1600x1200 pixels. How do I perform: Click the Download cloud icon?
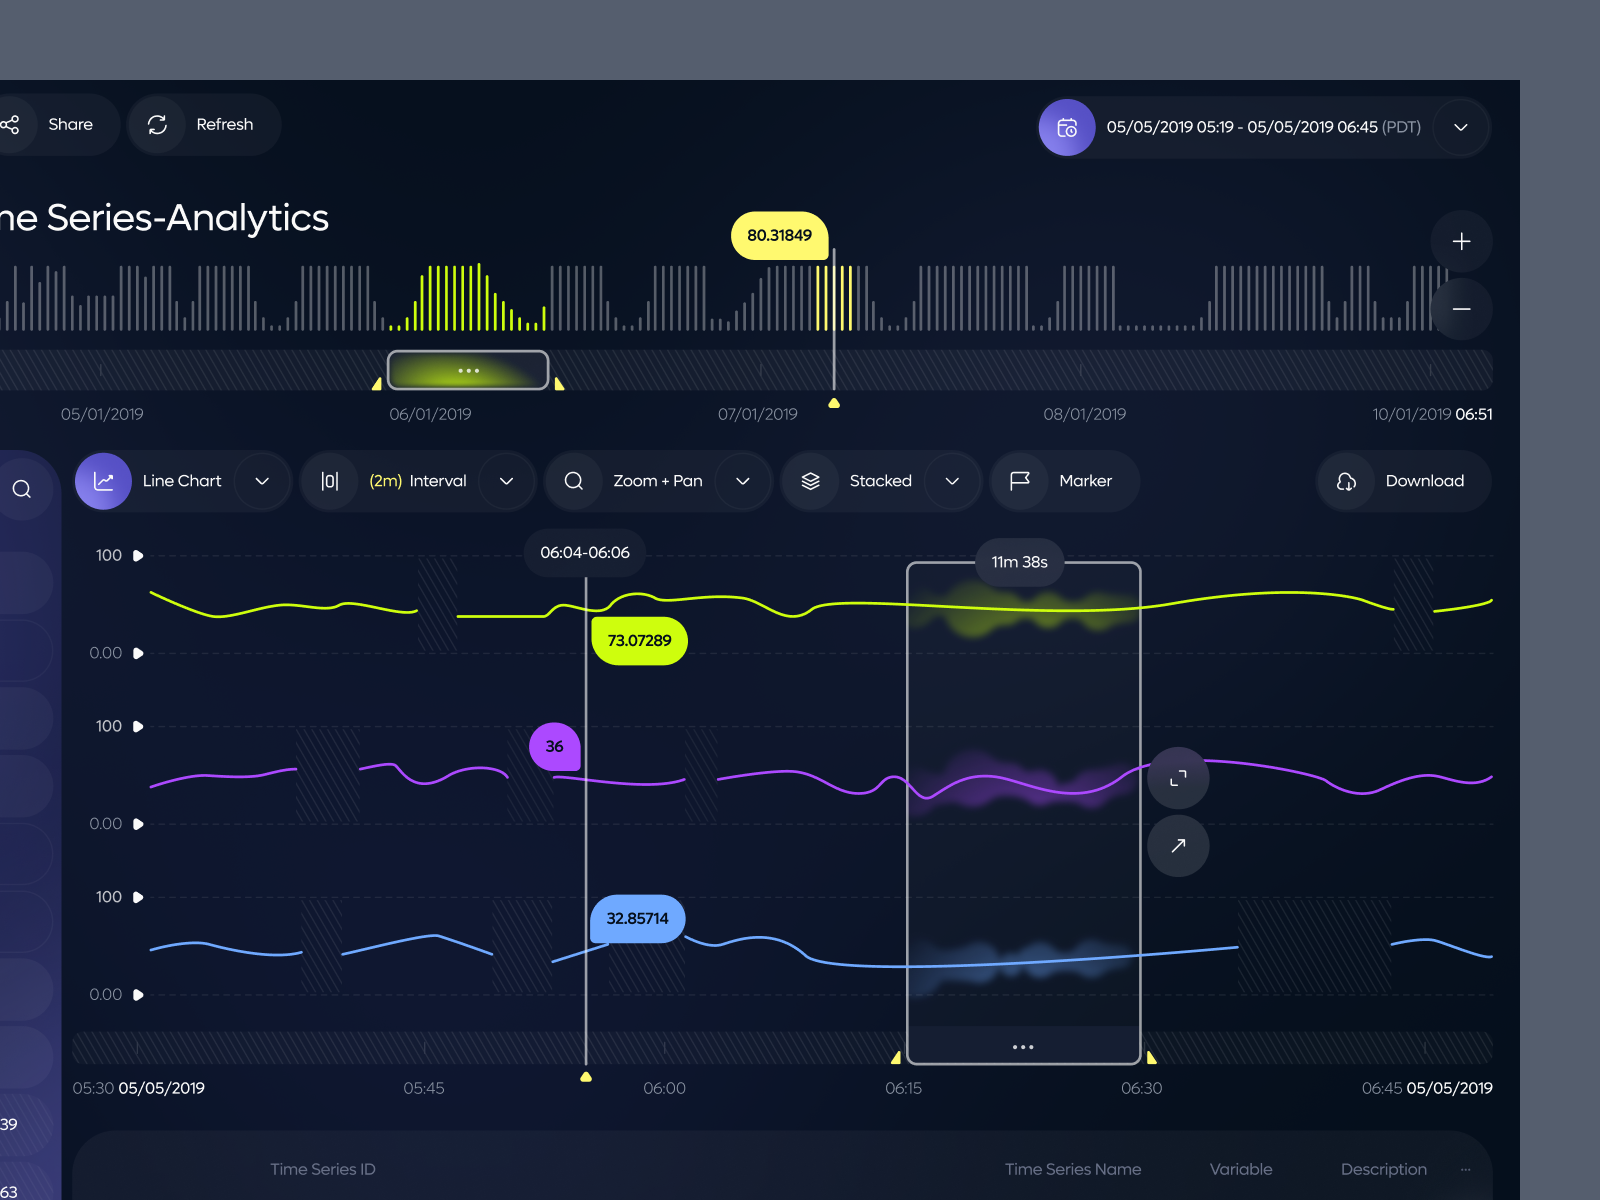(x=1346, y=481)
